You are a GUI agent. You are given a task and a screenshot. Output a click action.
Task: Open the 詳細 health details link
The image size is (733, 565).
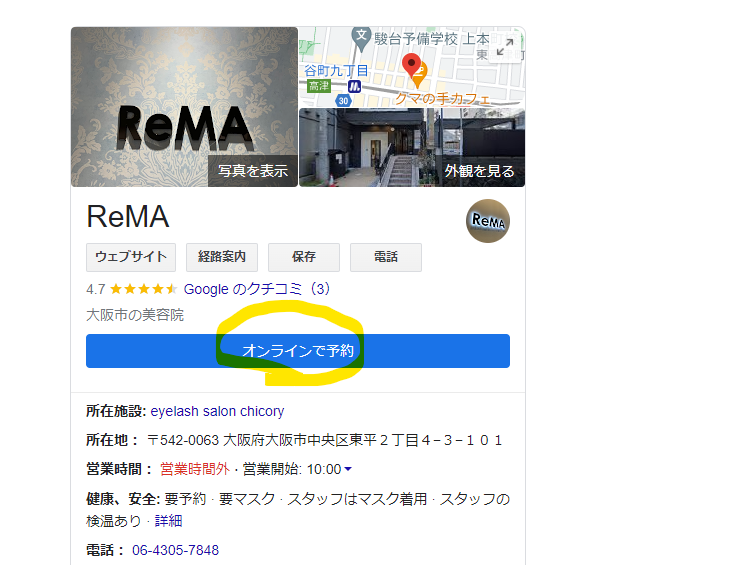click(168, 521)
